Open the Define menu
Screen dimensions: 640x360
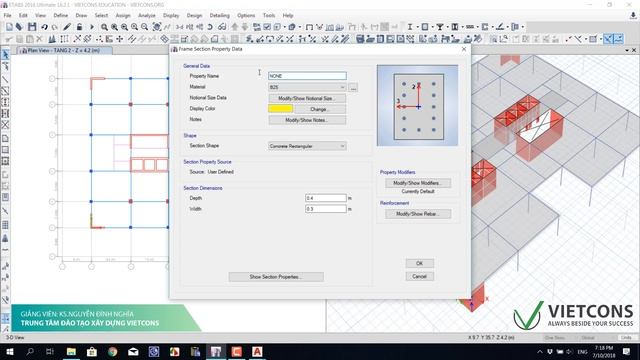[x=60, y=16]
